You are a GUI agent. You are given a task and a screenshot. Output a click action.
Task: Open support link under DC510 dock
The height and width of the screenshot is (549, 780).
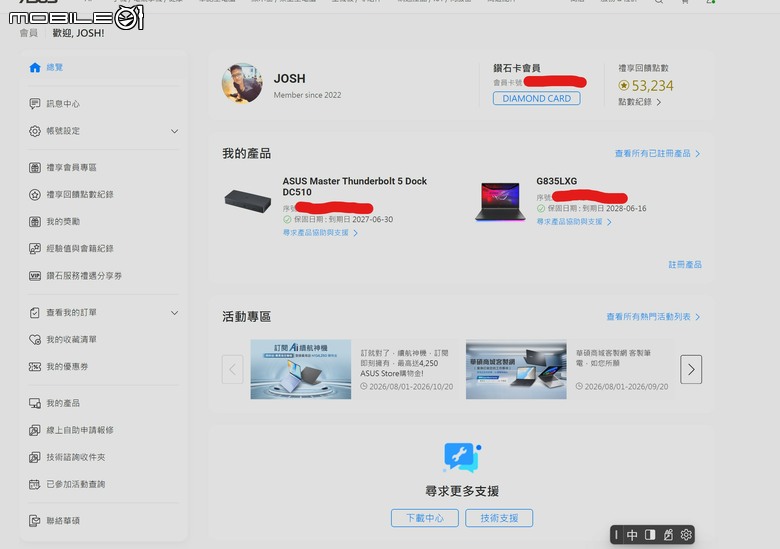point(320,233)
